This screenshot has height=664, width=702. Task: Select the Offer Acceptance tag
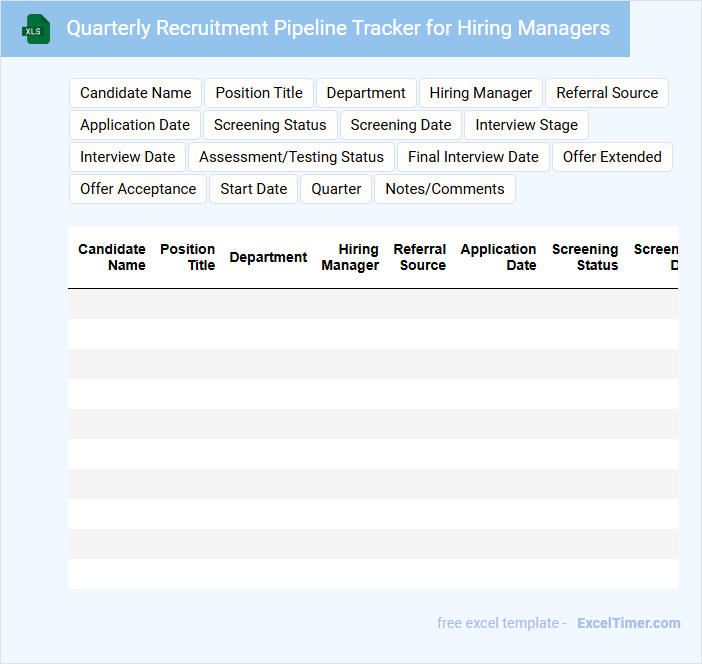(138, 189)
